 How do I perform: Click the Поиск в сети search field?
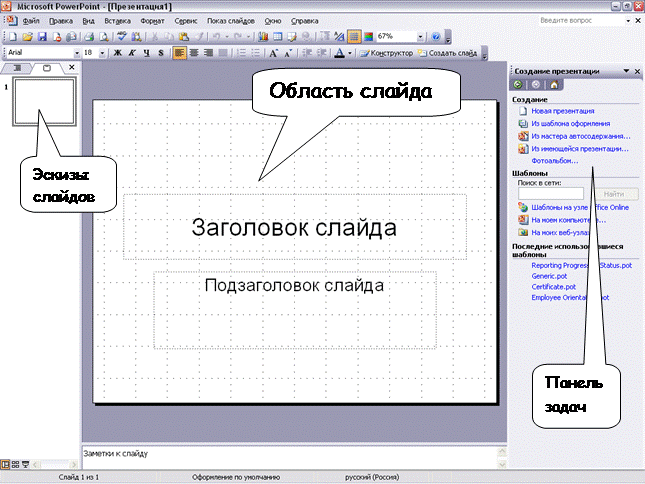(551, 194)
